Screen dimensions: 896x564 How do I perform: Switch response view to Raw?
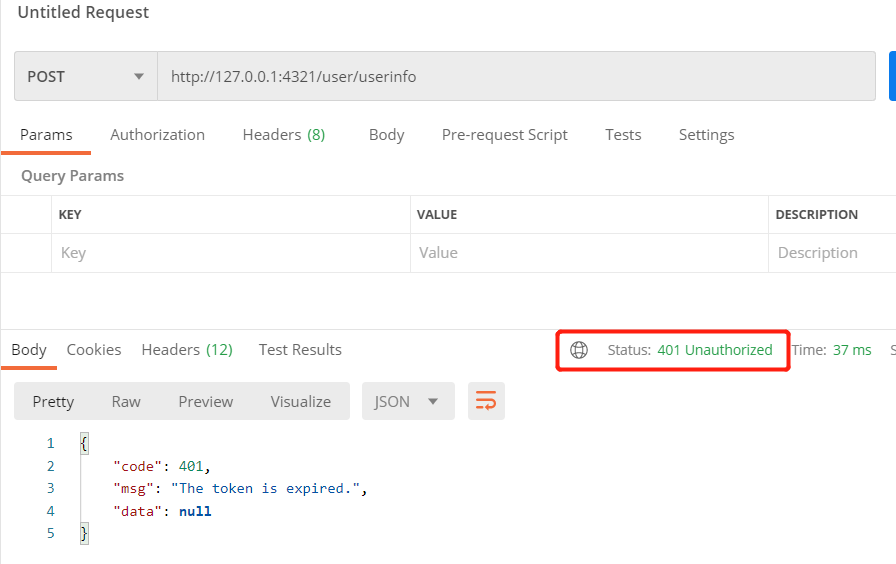click(x=126, y=401)
